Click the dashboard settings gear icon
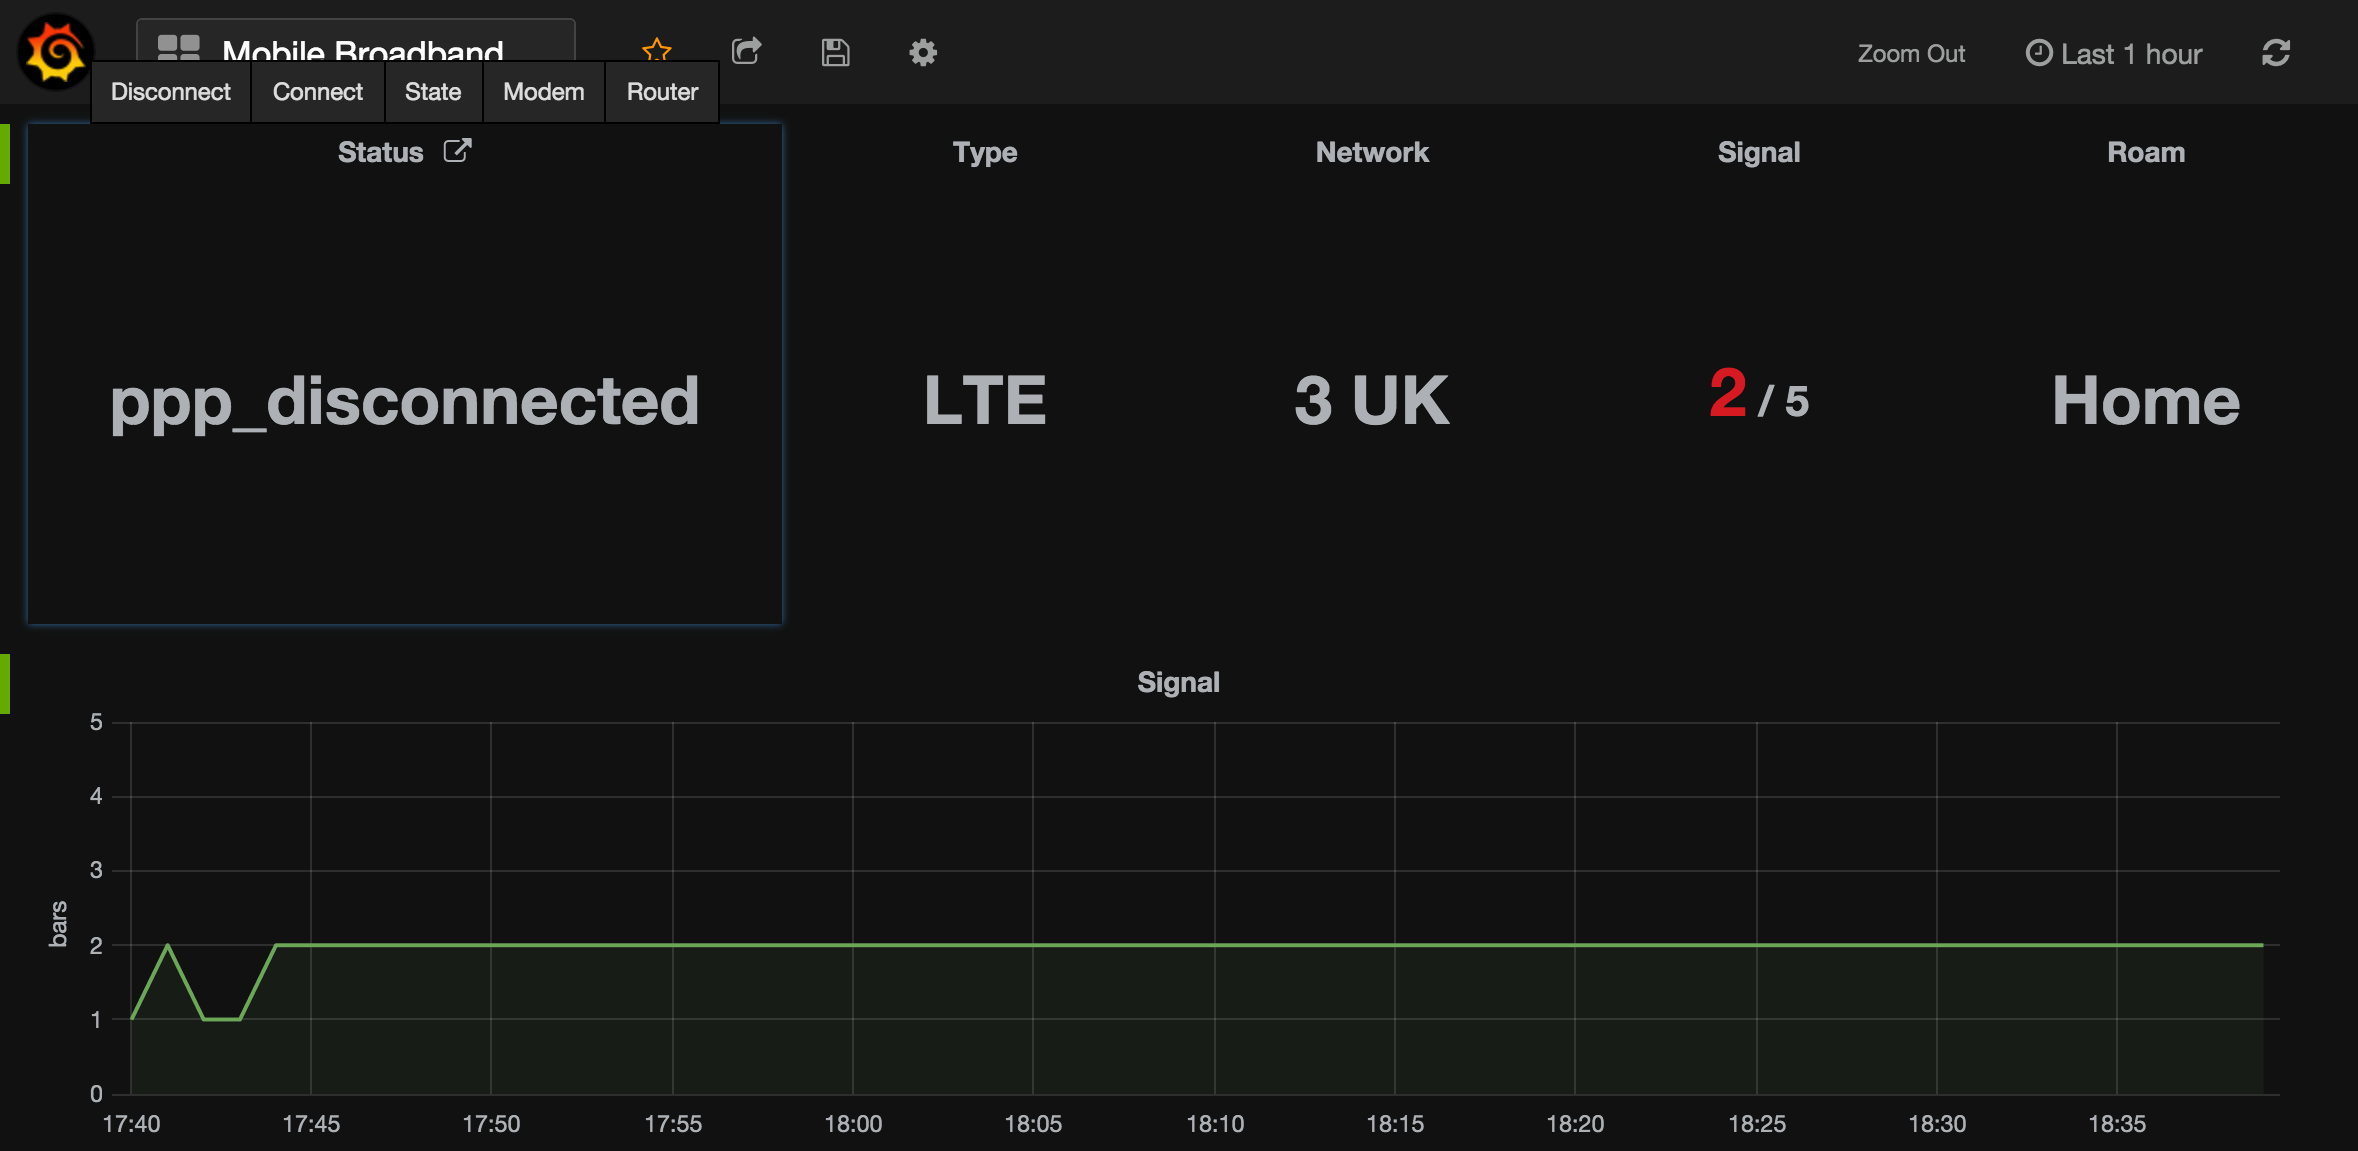The width and height of the screenshot is (2358, 1151). coord(923,53)
